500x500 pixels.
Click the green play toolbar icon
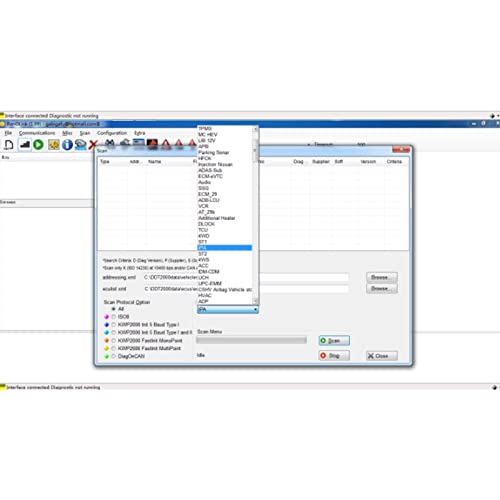[x=39, y=145]
